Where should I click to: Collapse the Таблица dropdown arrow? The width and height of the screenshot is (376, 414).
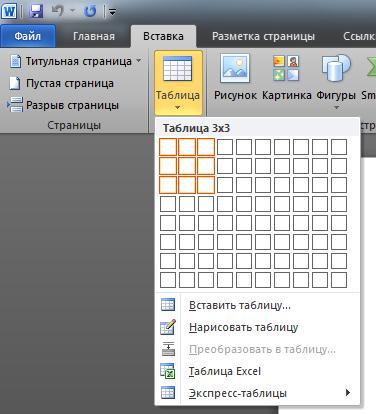(x=178, y=107)
